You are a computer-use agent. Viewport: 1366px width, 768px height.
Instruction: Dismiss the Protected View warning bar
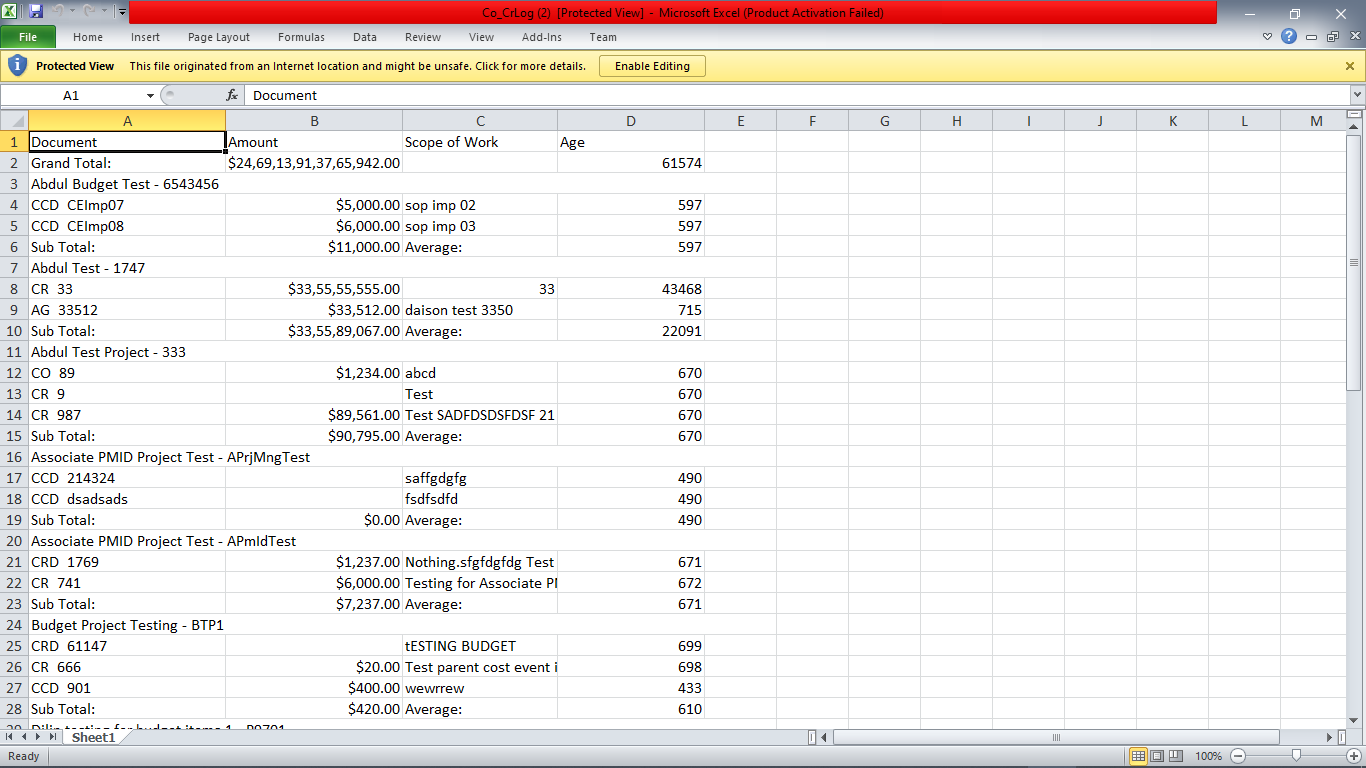point(1349,65)
